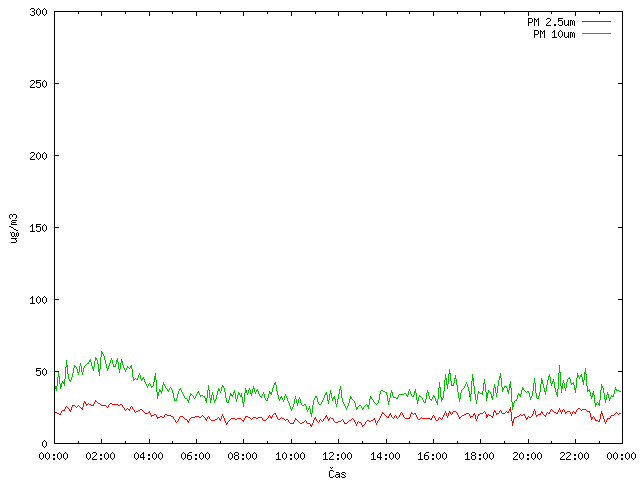This screenshot has height=480, width=640.
Task: Click the 20:00 time axis label
Action: point(527,456)
